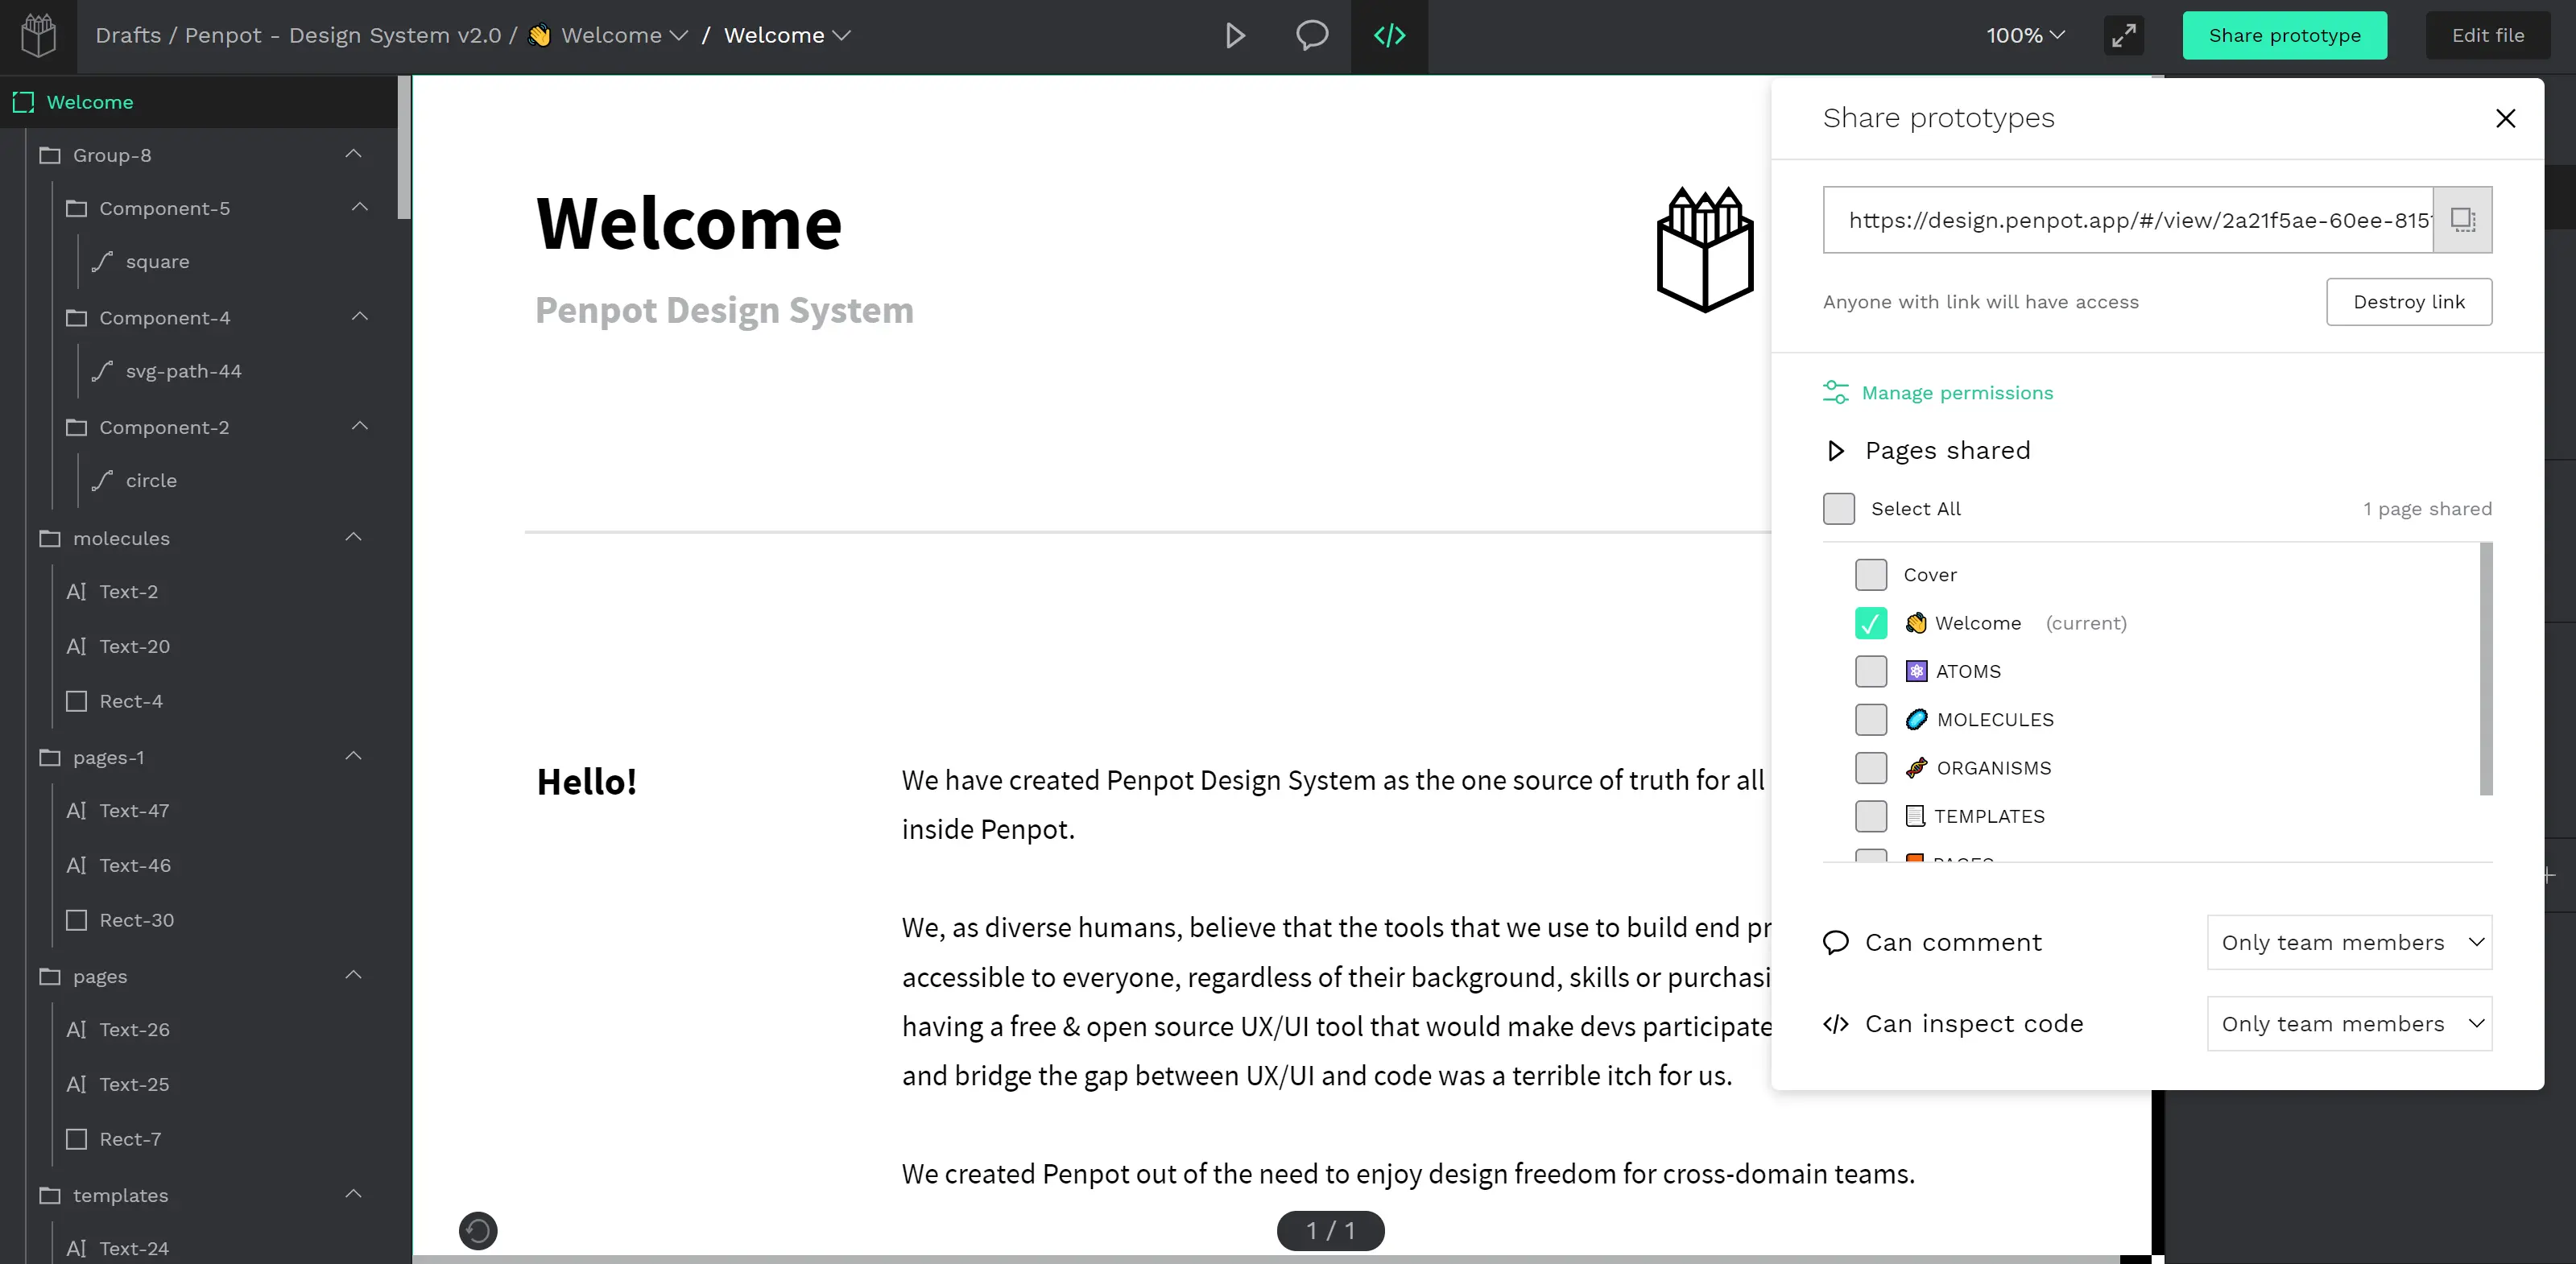Open the Can inspect code dropdown
This screenshot has height=1264, width=2576.
pos(2349,1024)
